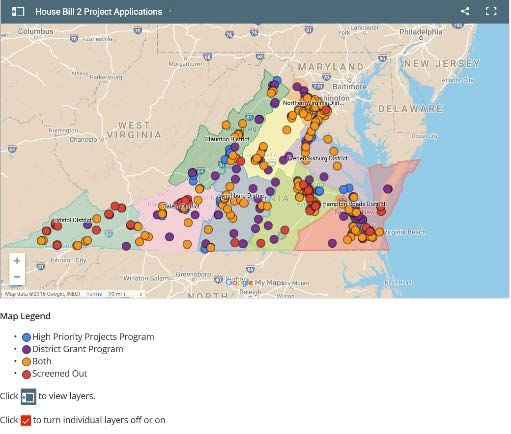
Task: Expand map to full screen
Action: (x=491, y=11)
